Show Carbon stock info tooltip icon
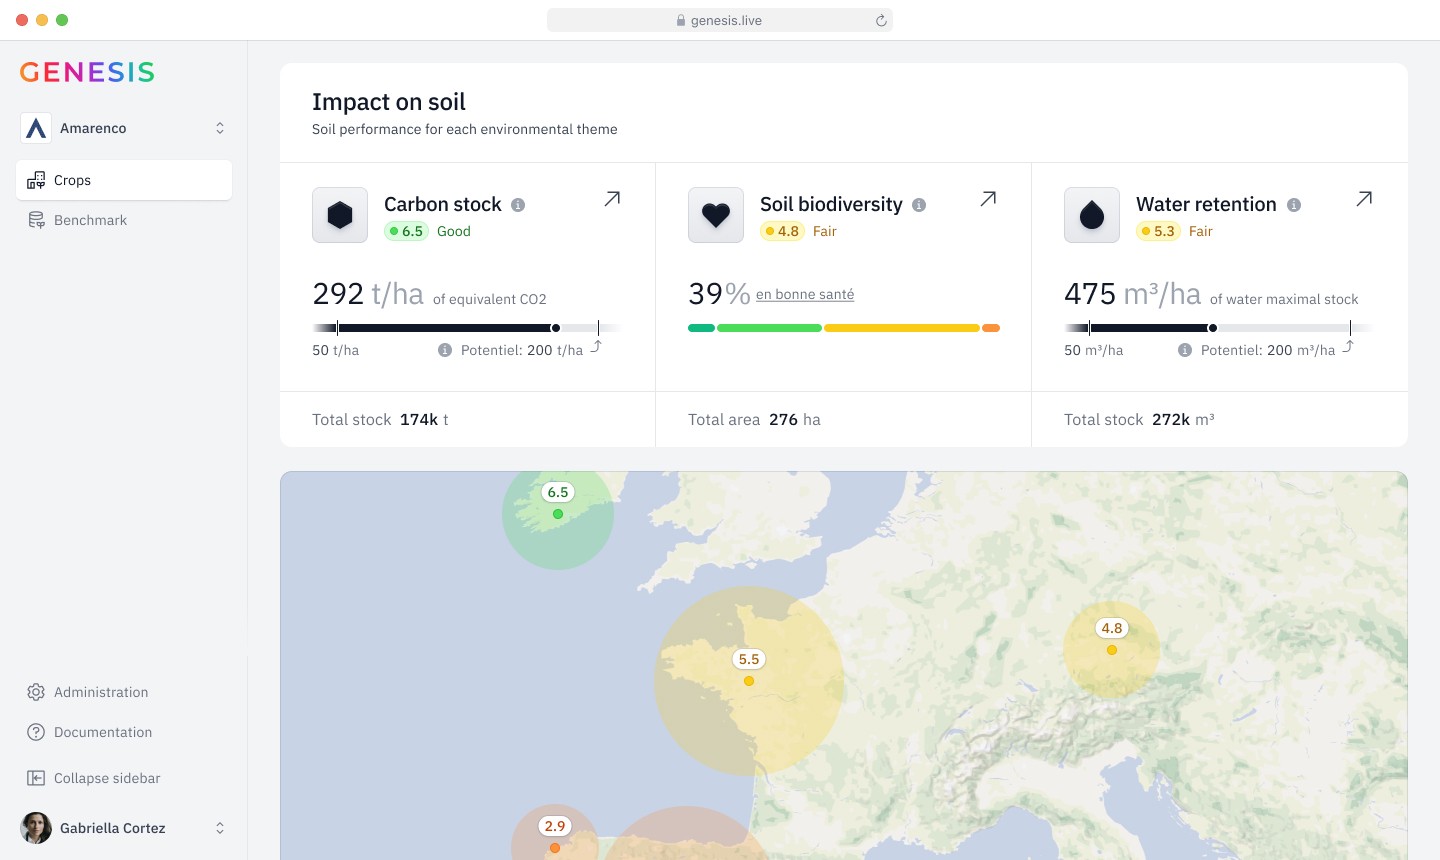Image resolution: width=1440 pixels, height=860 pixels. [x=518, y=205]
